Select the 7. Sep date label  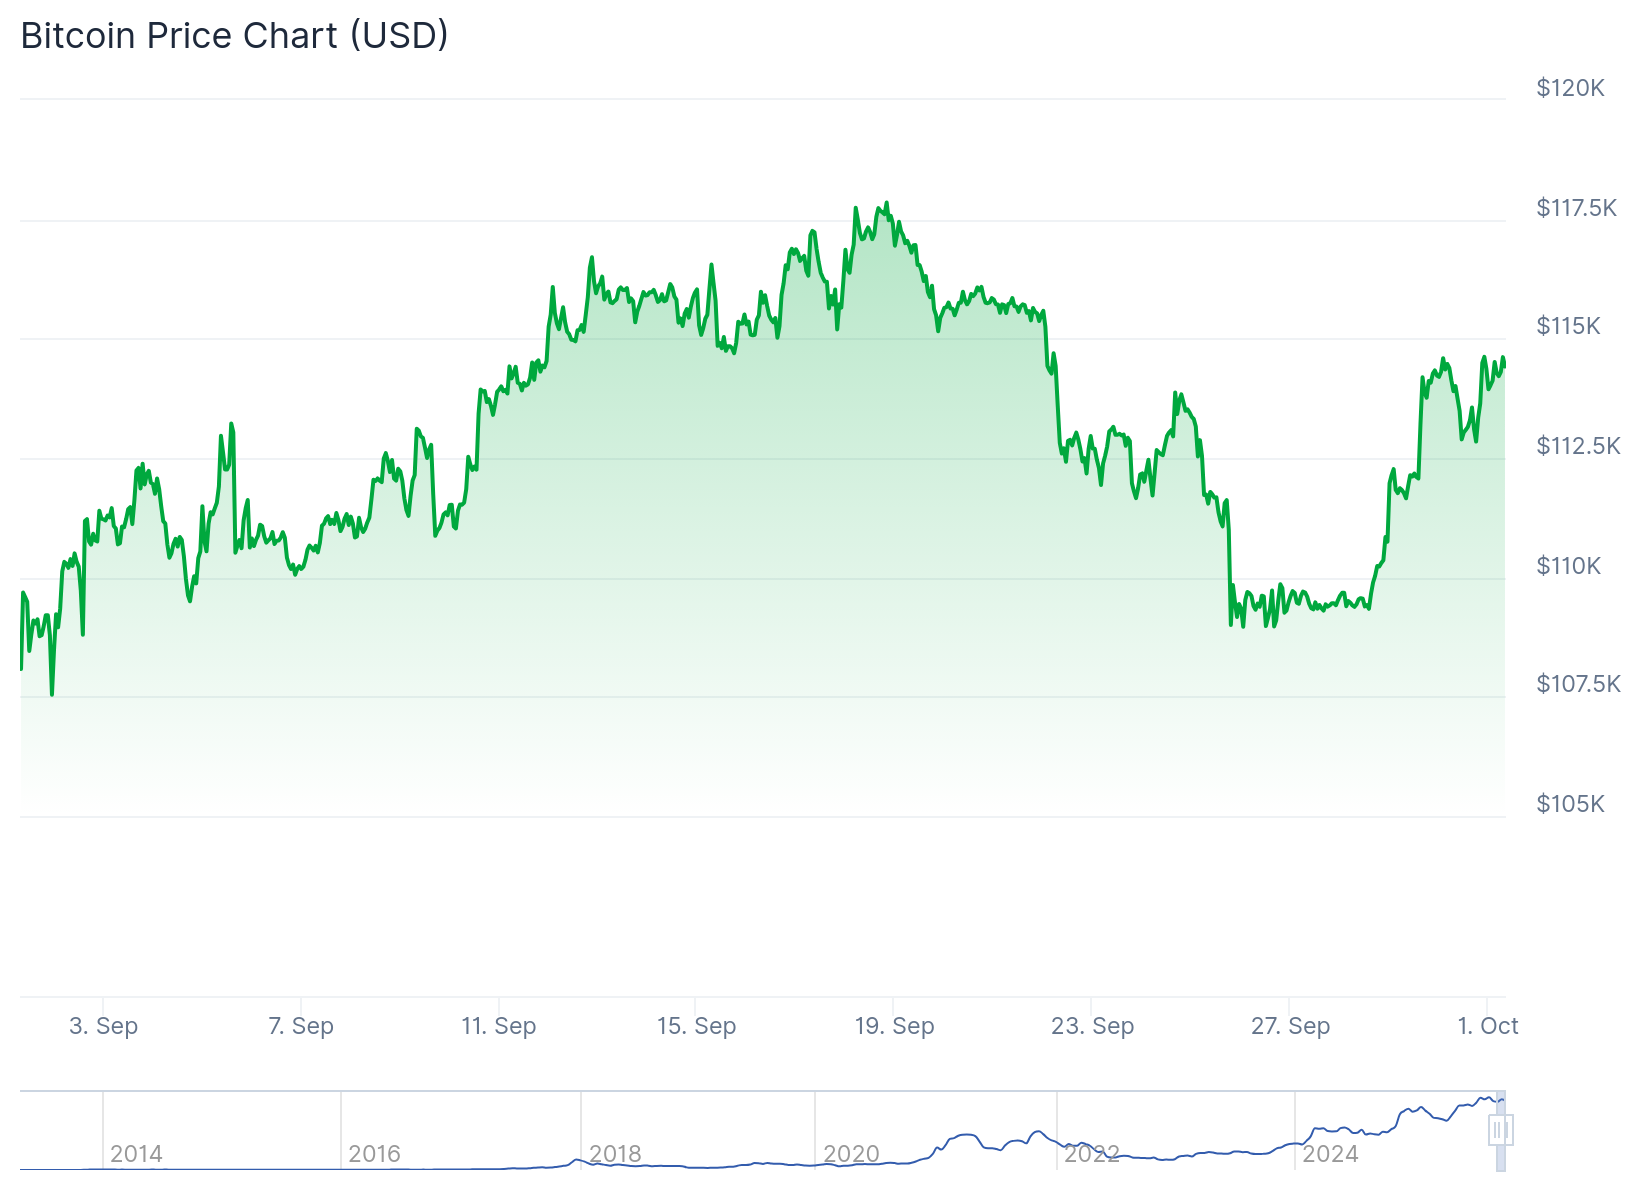301,1026
